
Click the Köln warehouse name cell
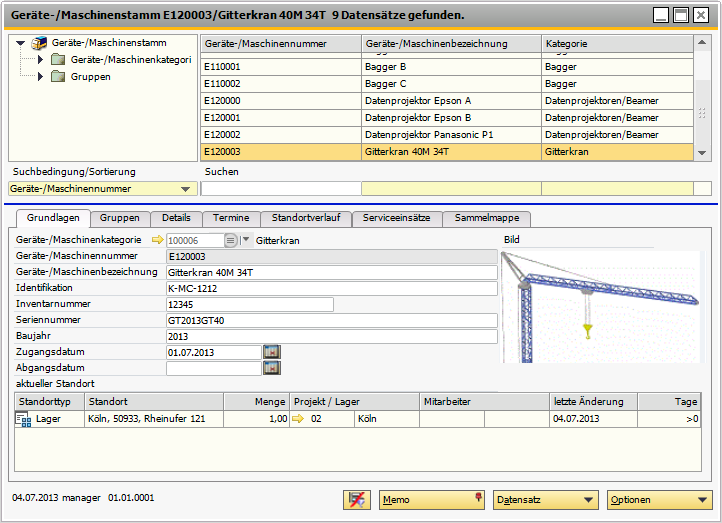point(387,419)
